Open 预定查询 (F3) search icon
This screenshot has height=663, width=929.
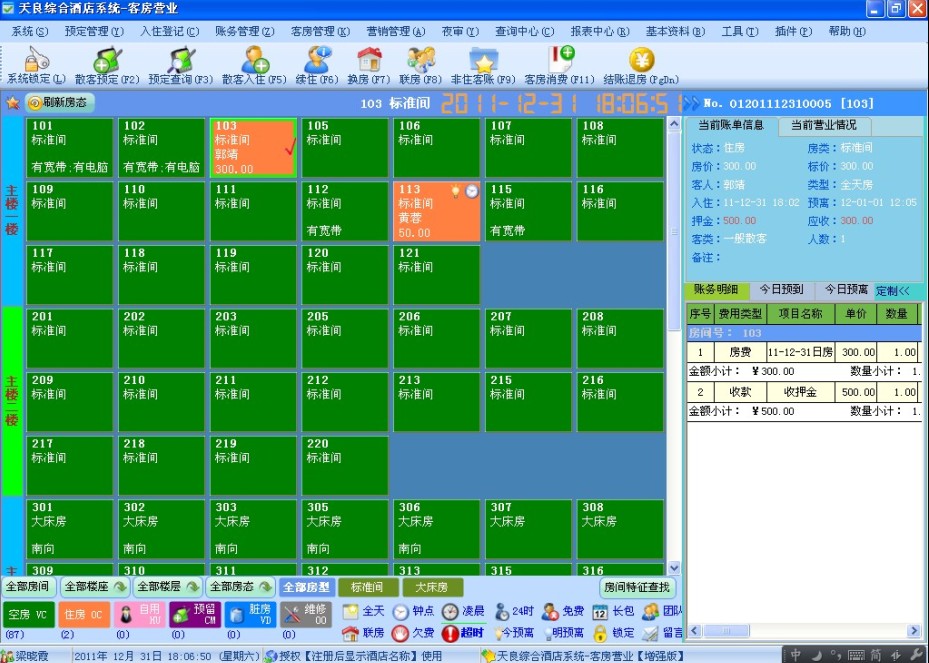point(181,60)
